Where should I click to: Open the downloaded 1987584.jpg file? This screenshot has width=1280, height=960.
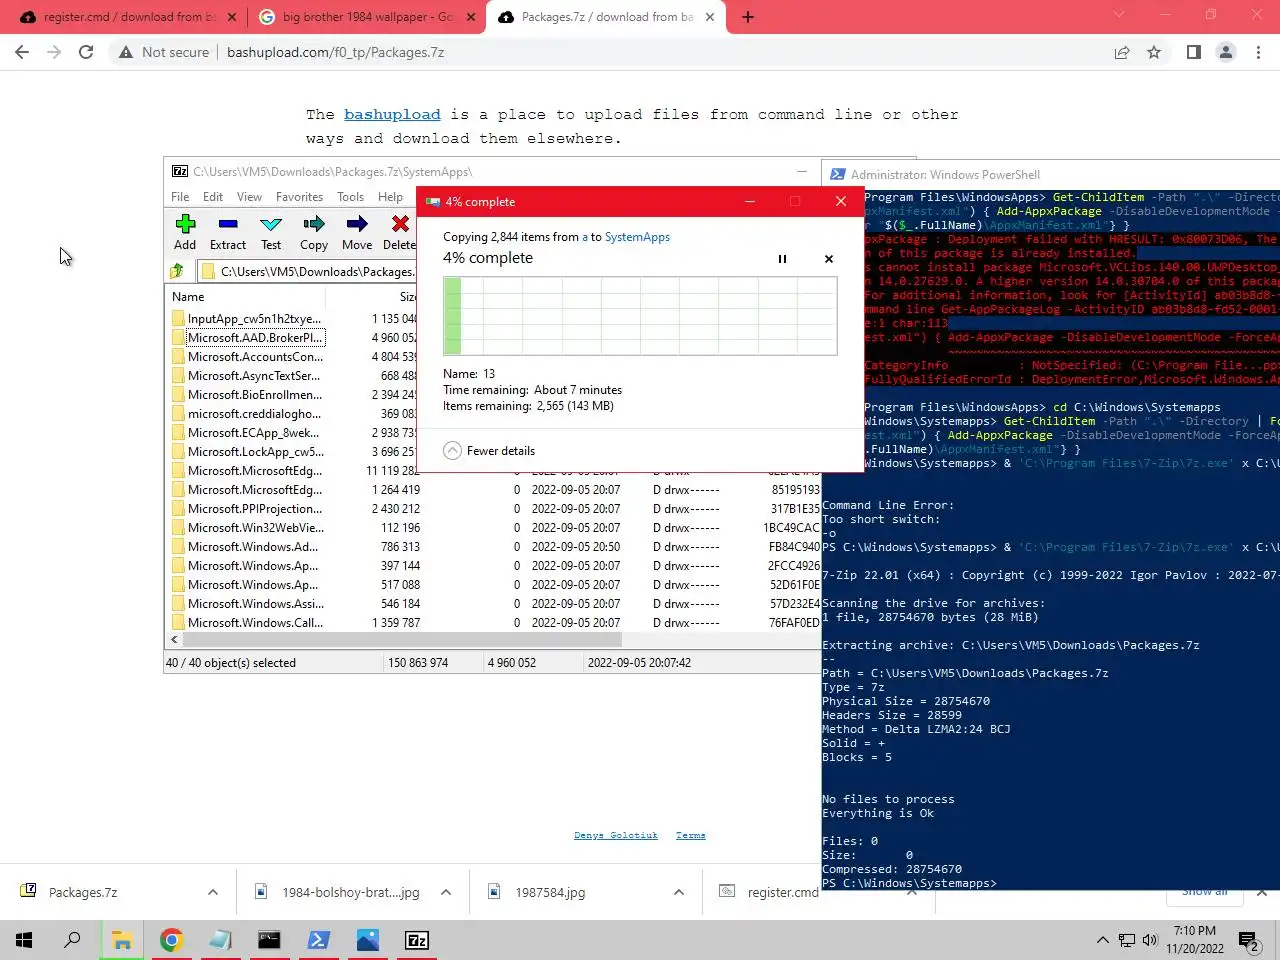tap(550, 892)
